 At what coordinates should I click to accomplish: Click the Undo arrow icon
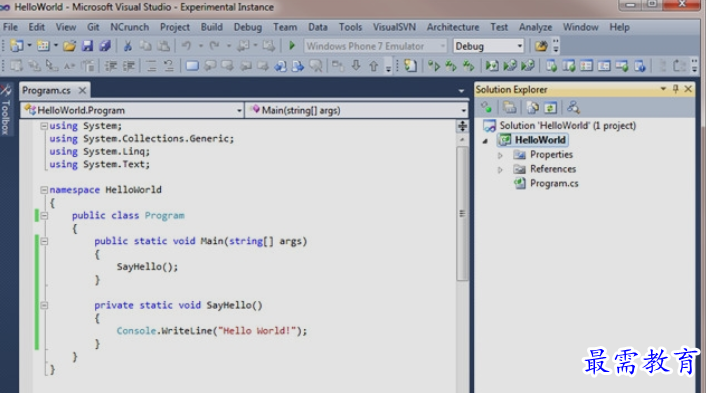[186, 46]
